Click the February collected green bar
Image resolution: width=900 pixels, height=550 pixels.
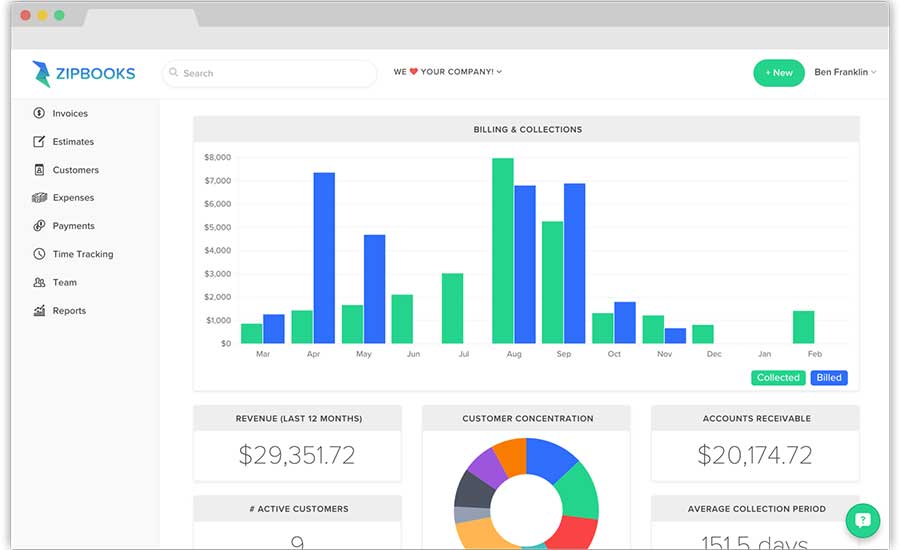point(804,327)
